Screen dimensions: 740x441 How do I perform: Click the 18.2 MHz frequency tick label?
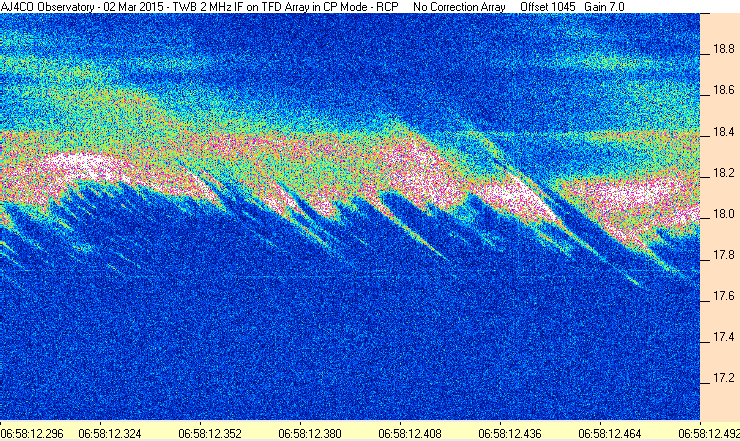(x=723, y=173)
